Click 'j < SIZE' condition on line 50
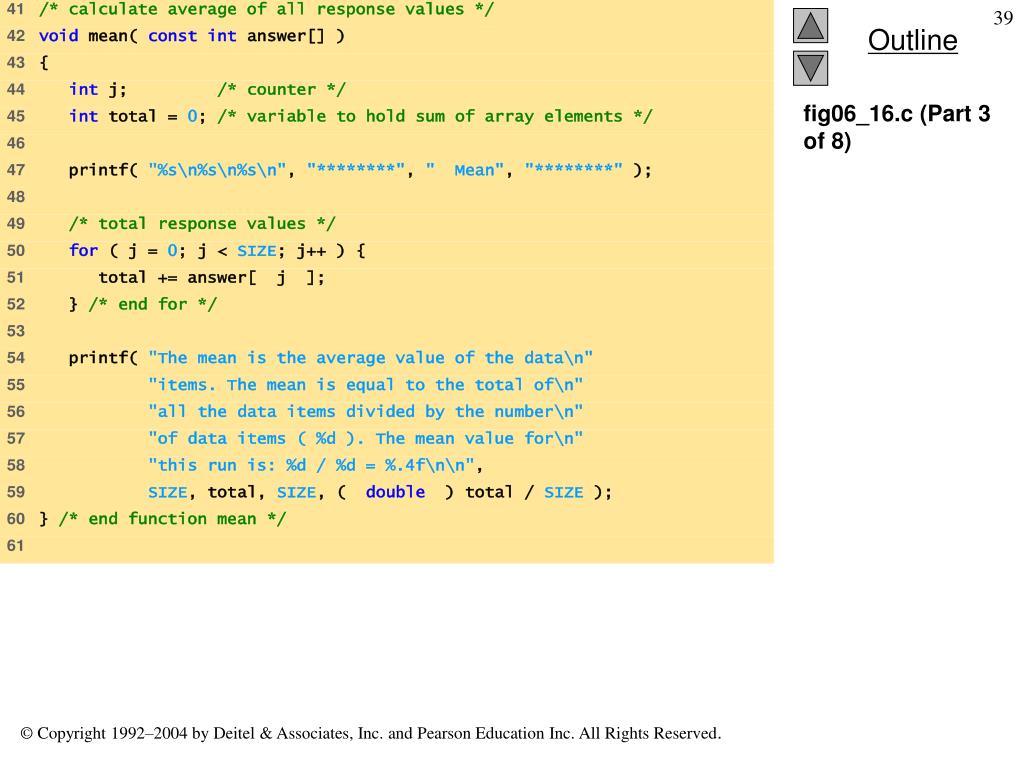This screenshot has height=768, width=1024. pos(237,251)
